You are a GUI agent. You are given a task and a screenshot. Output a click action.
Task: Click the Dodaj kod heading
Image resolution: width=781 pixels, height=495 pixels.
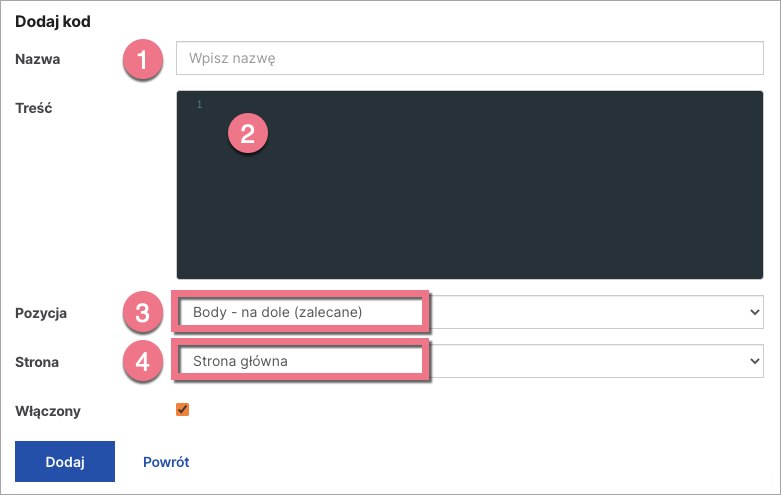[x=53, y=20]
